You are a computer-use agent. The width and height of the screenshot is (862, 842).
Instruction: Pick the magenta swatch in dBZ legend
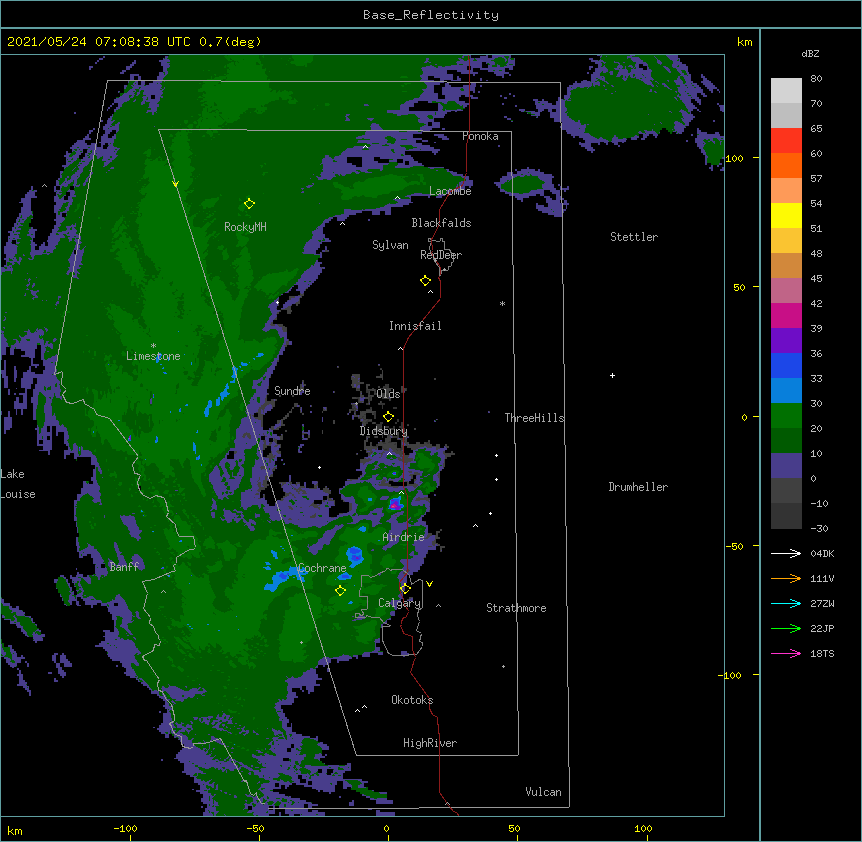786,315
